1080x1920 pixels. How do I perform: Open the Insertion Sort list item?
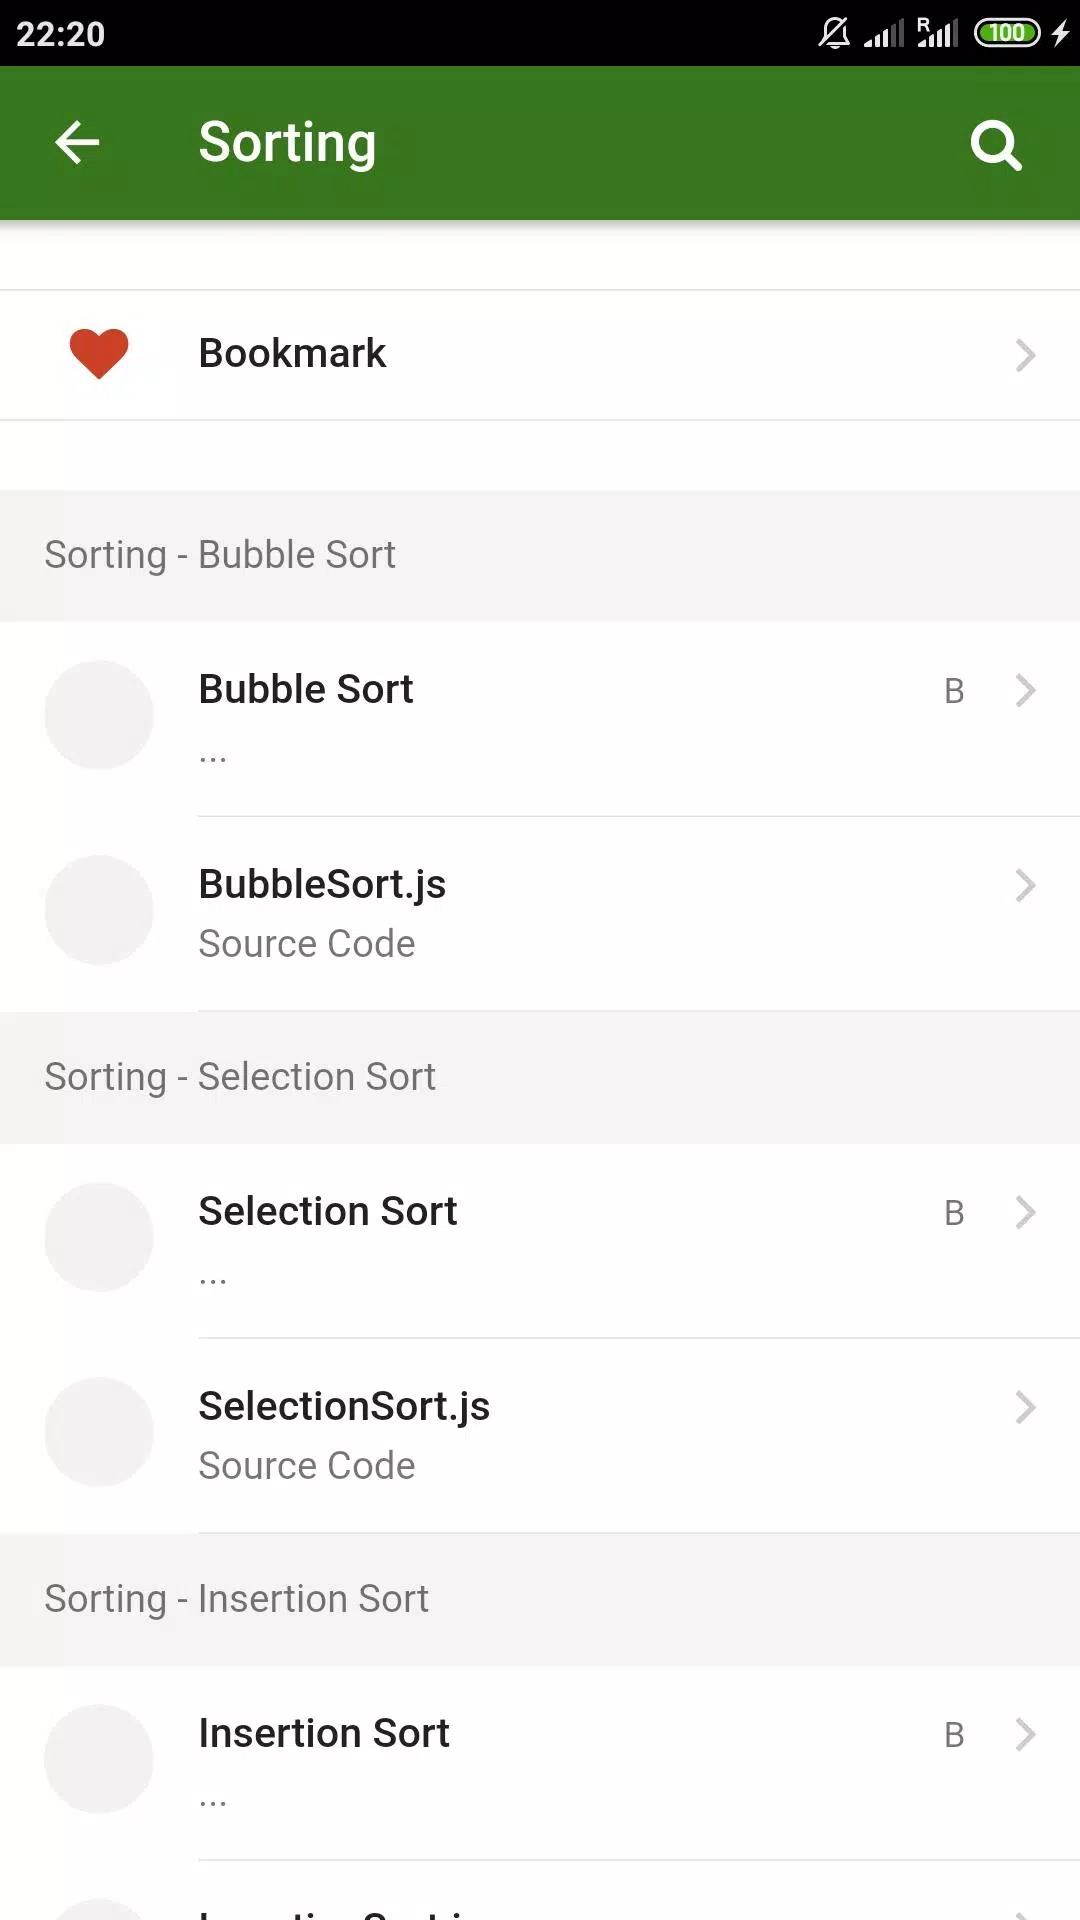point(540,1762)
